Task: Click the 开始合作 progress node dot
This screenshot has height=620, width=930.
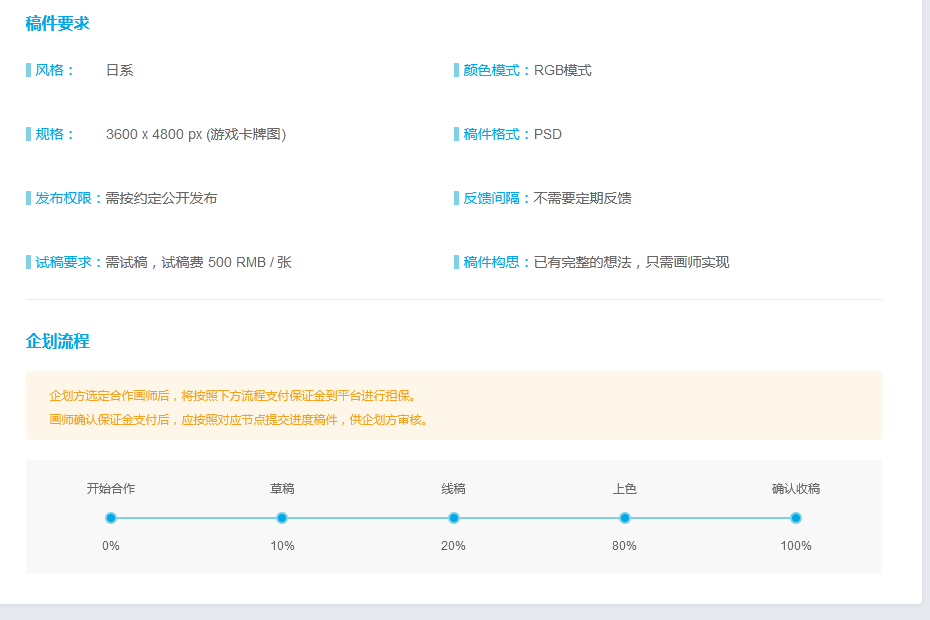Action: [111, 518]
